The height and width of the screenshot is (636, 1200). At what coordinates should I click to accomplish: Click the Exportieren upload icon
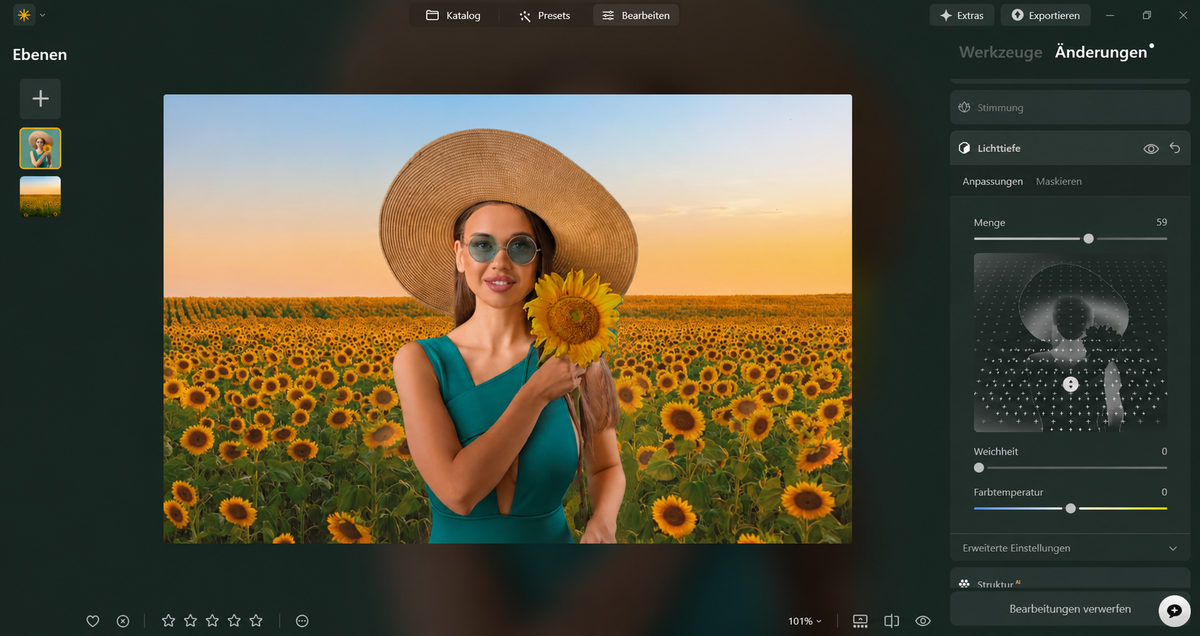click(x=1018, y=15)
